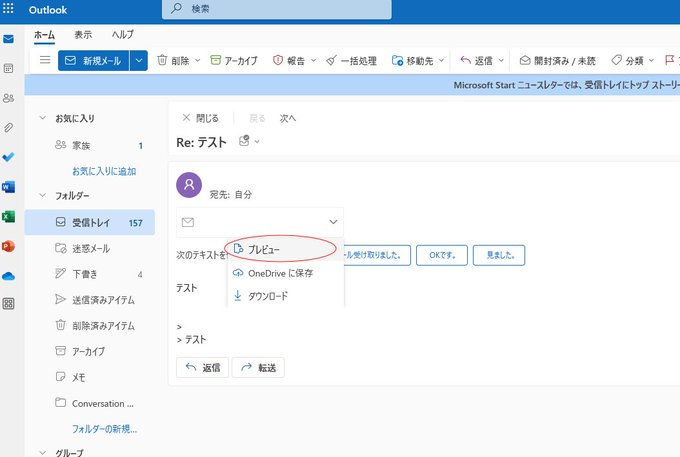Select プレビュー menu item
This screenshot has height=457, width=680.
(x=285, y=249)
